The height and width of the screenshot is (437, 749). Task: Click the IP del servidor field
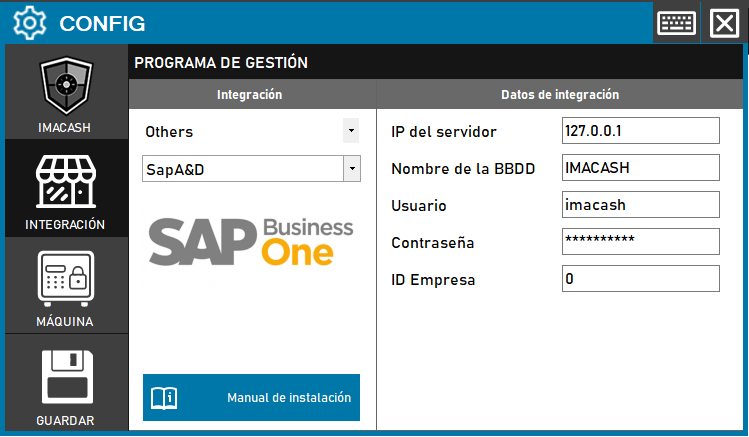pos(640,131)
